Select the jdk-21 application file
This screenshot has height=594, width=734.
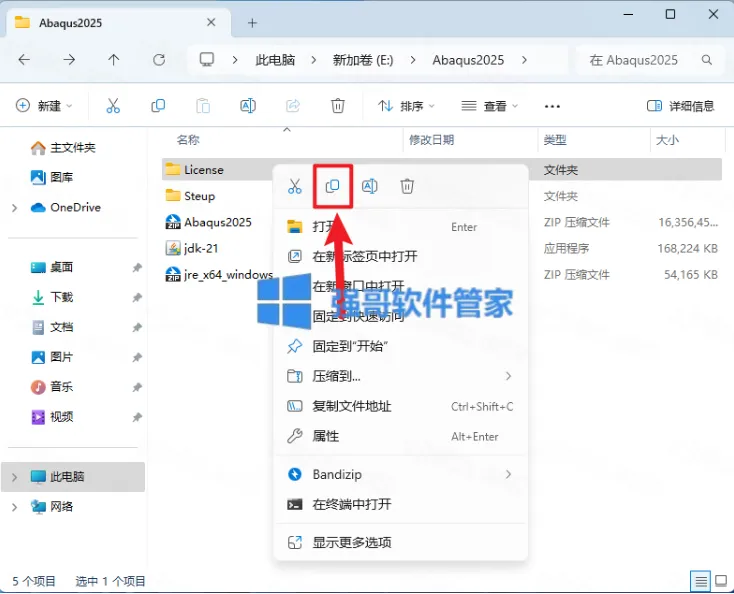tap(192, 249)
